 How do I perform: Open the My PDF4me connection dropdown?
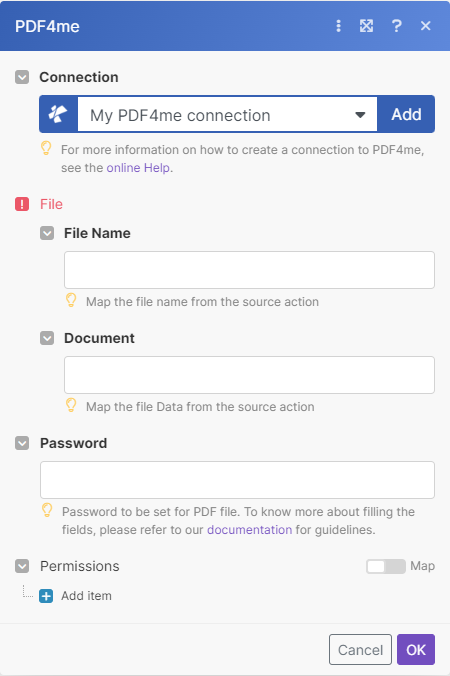point(227,115)
